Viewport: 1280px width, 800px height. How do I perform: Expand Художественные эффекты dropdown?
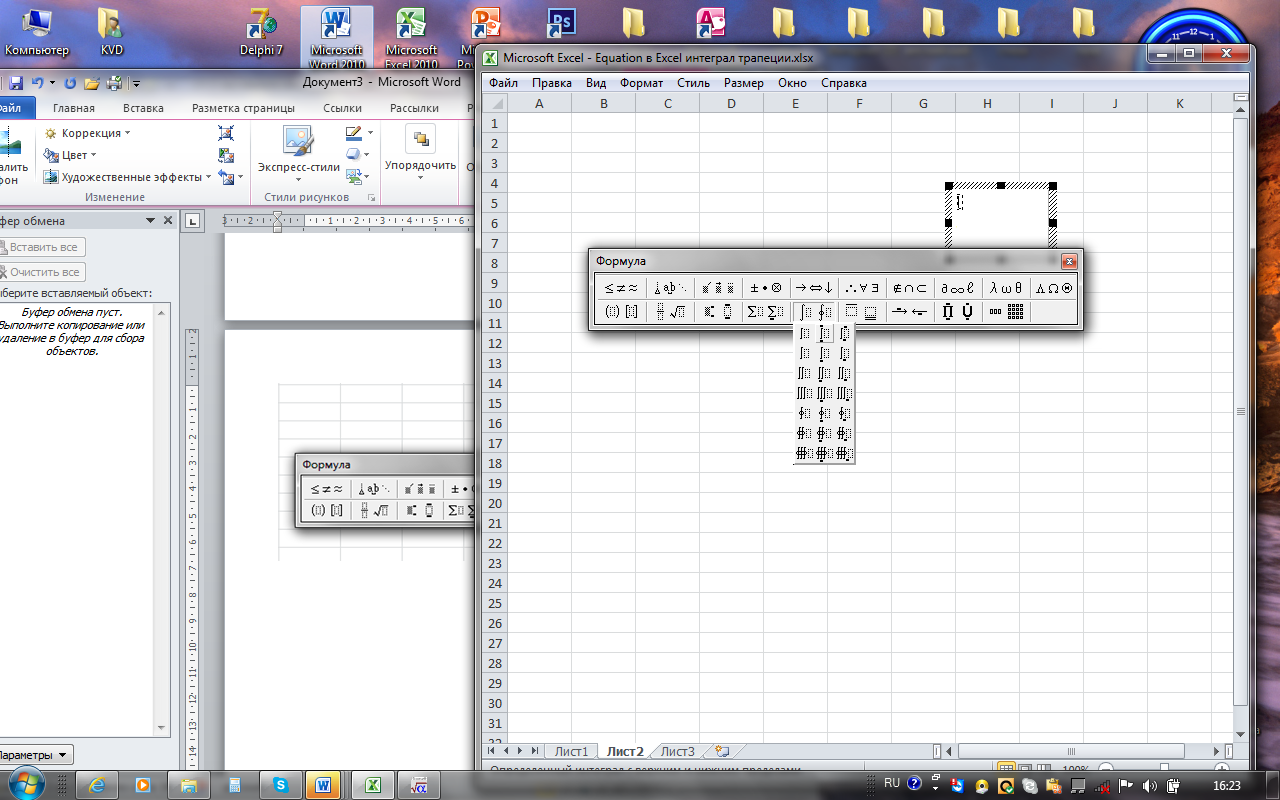click(x=127, y=177)
